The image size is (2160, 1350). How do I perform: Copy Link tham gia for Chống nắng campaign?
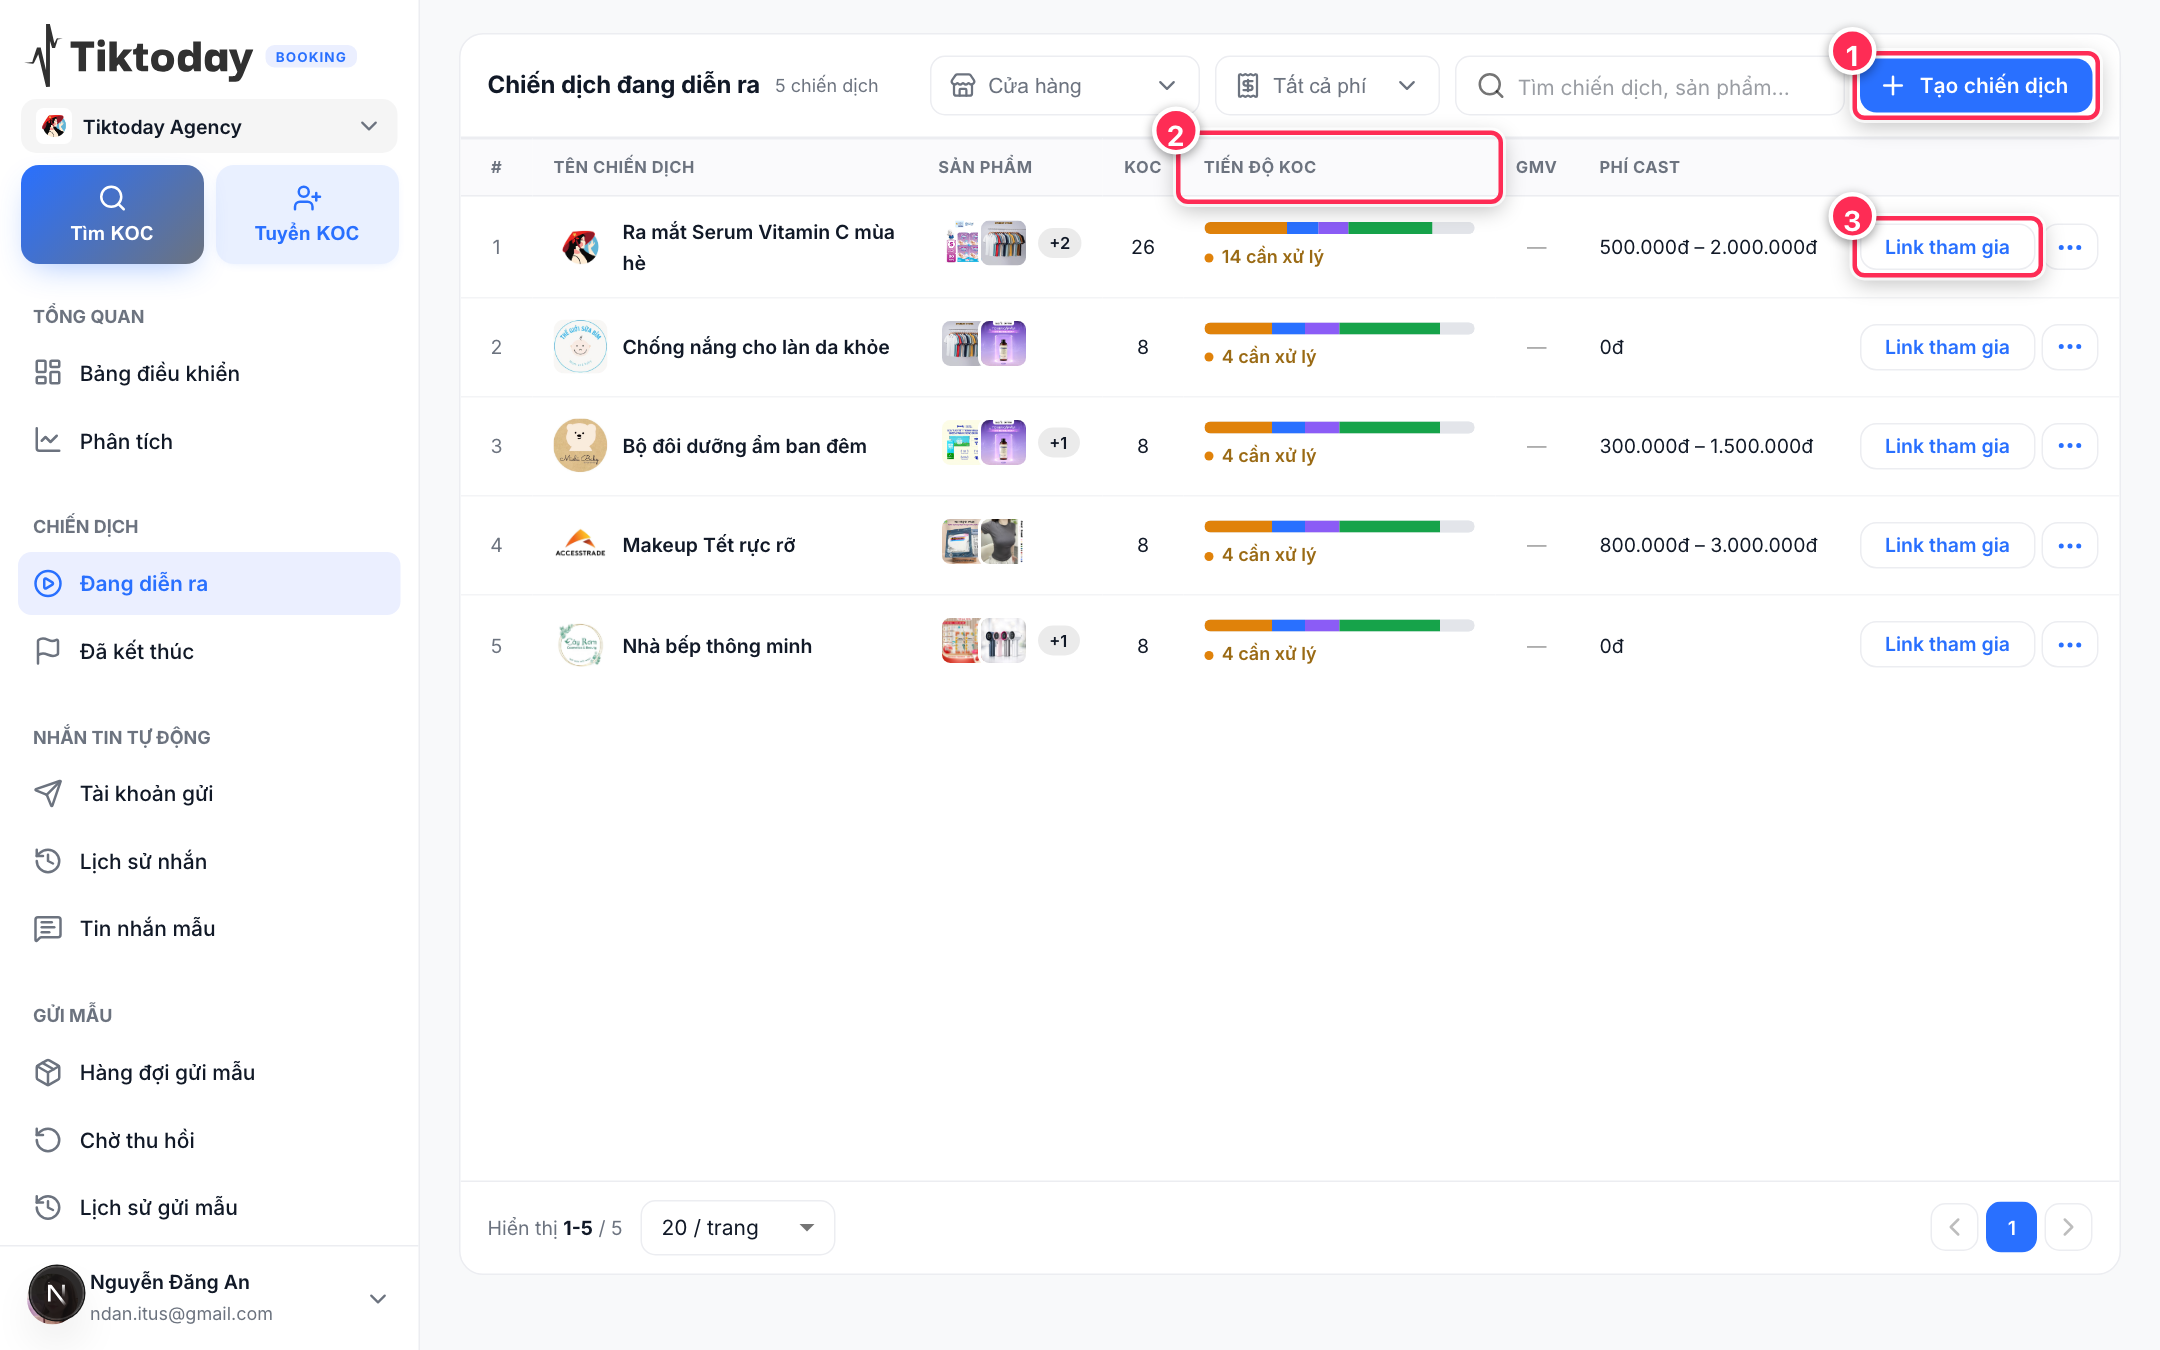click(1947, 347)
